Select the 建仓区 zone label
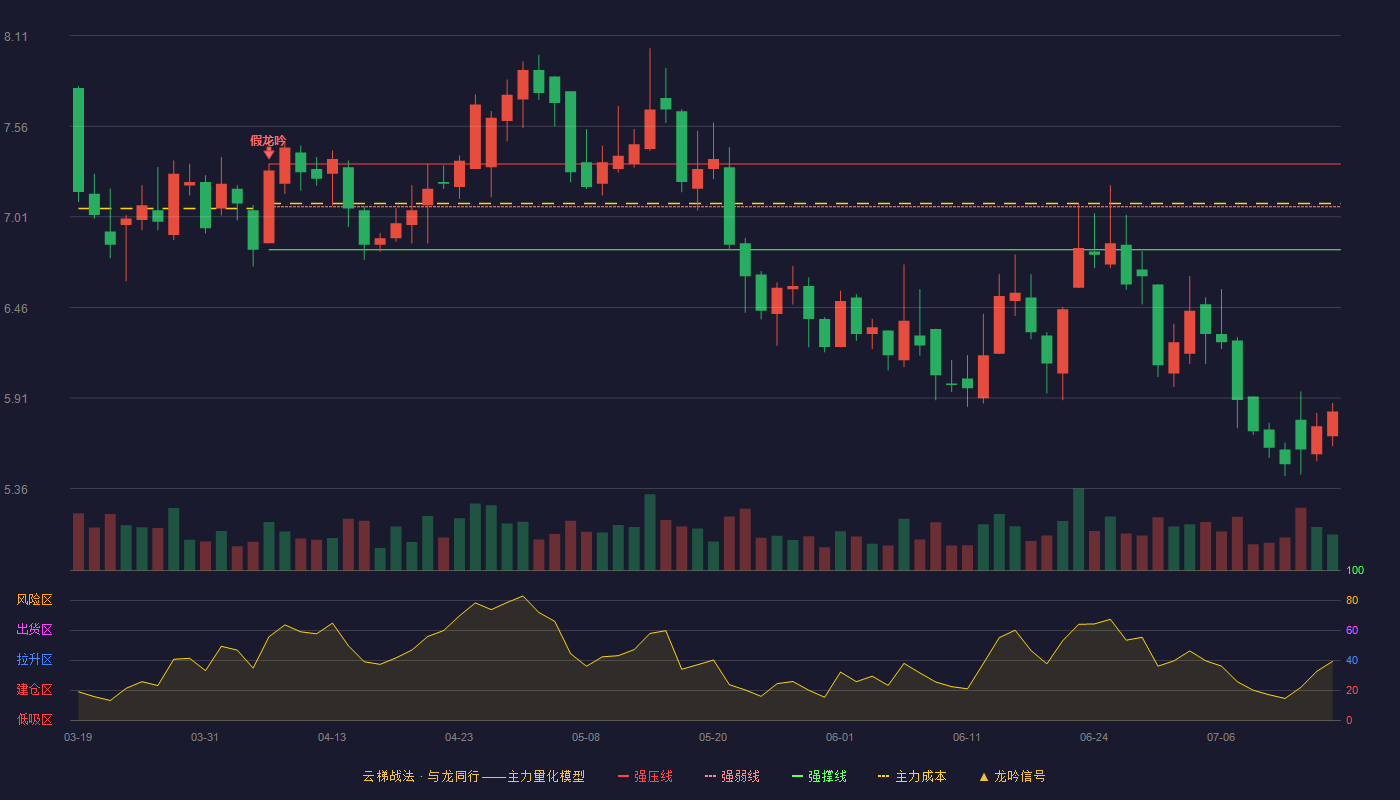 tap(34, 690)
